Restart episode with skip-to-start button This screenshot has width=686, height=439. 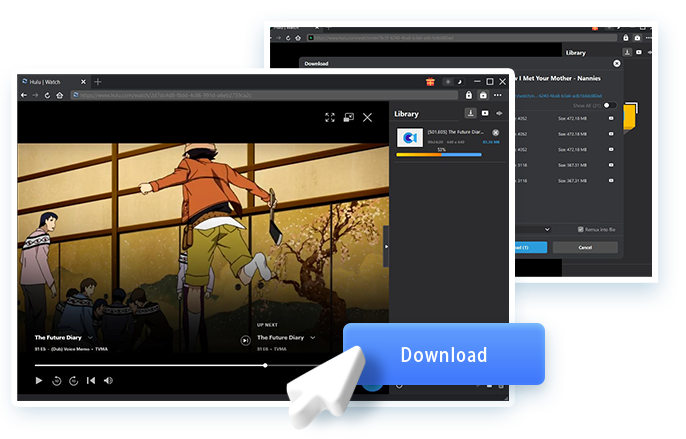tap(91, 381)
